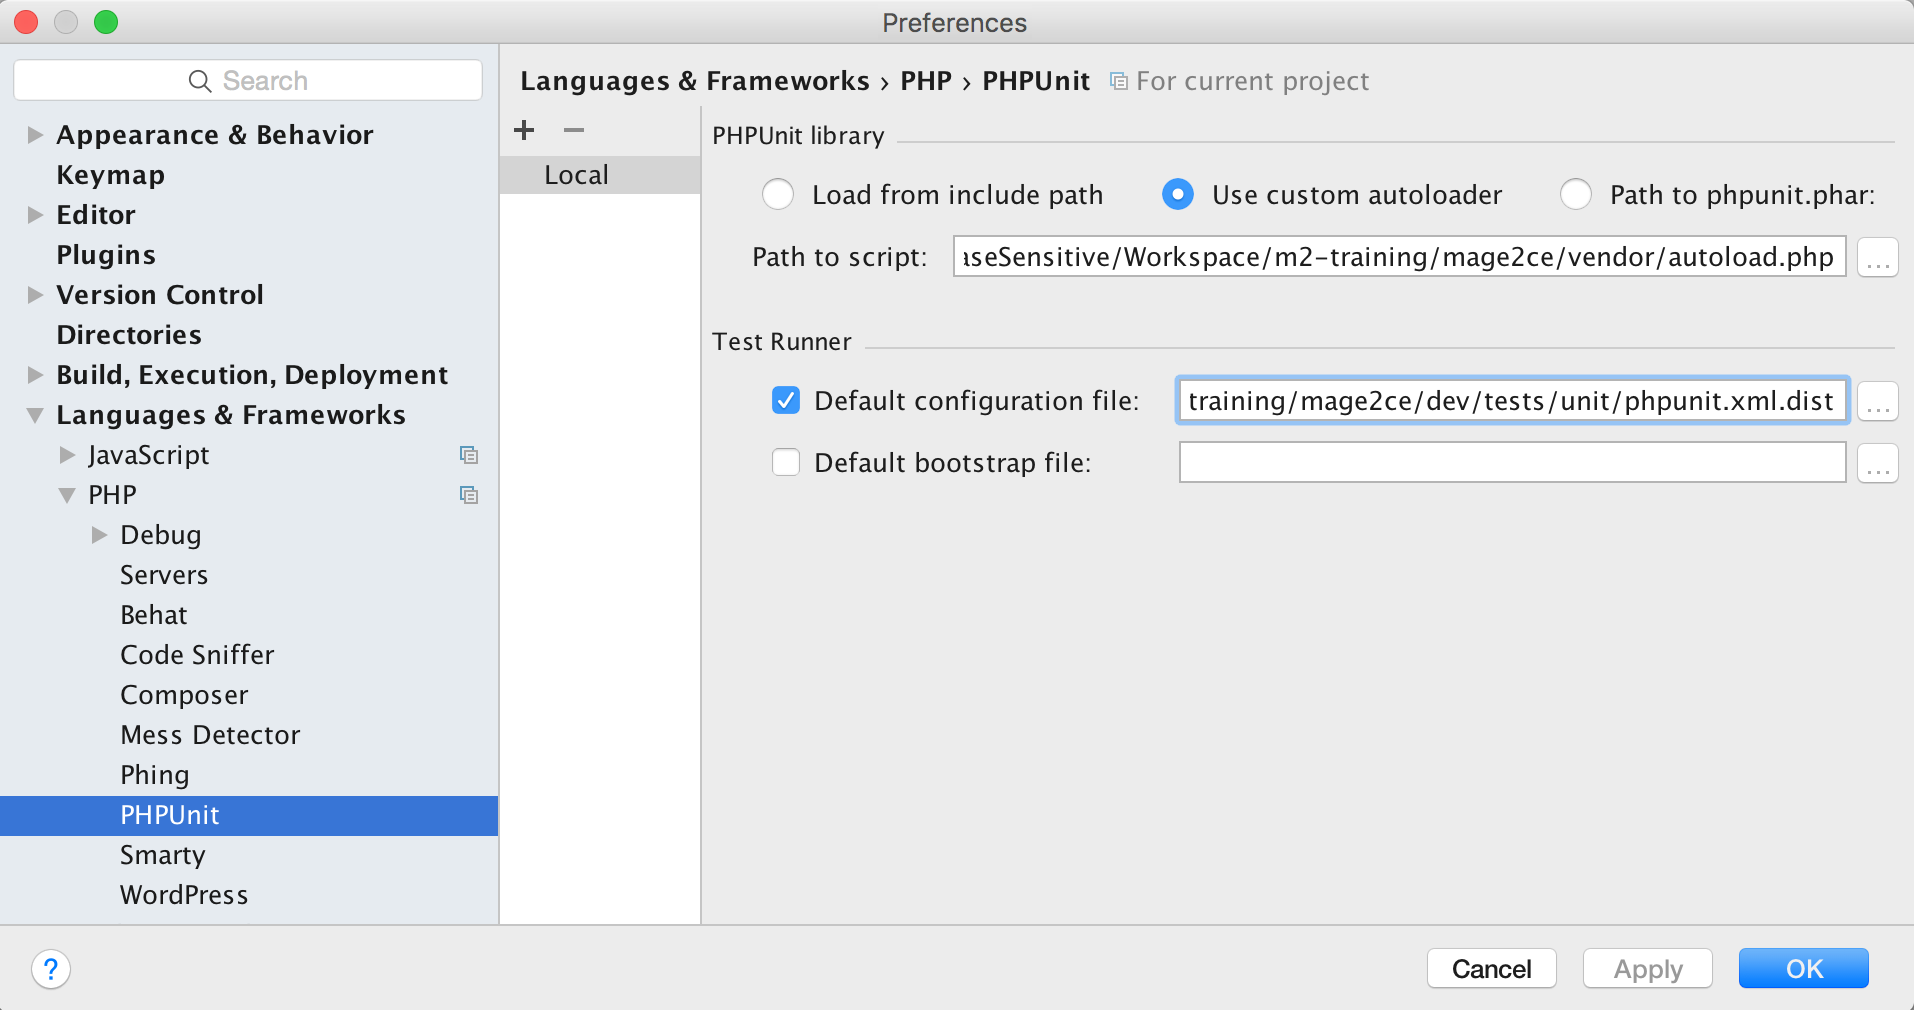Select Appearance & Behavior label

click(x=215, y=135)
